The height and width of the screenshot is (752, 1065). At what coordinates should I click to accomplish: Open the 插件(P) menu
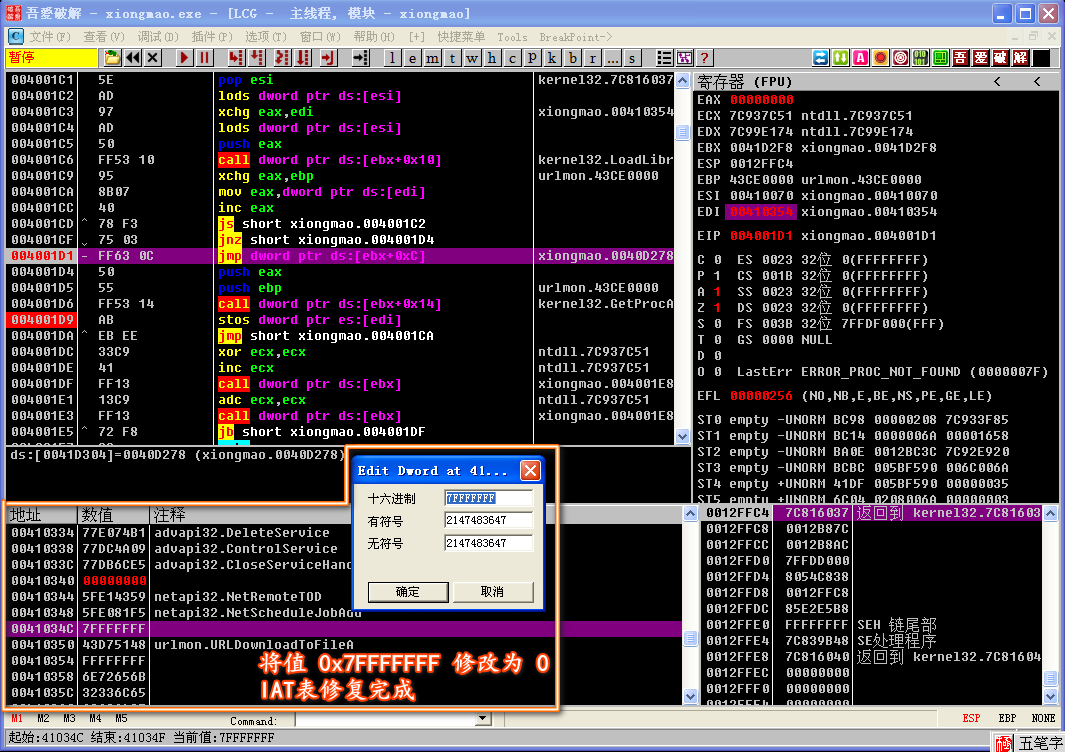coord(212,37)
